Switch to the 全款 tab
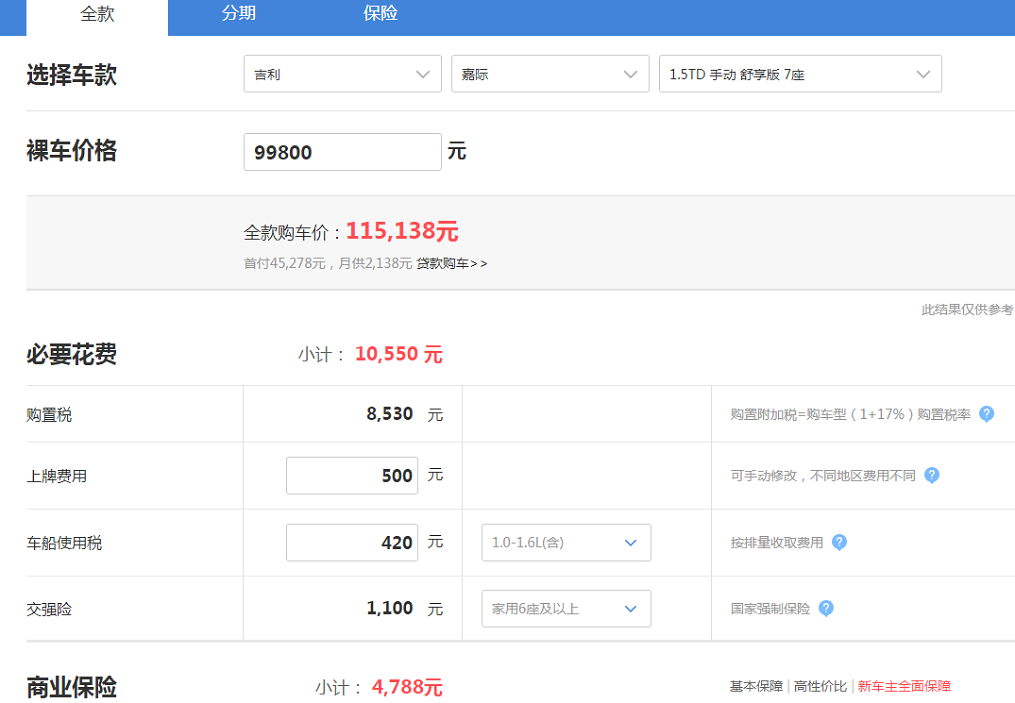This screenshot has height=703, width=1015. [97, 16]
